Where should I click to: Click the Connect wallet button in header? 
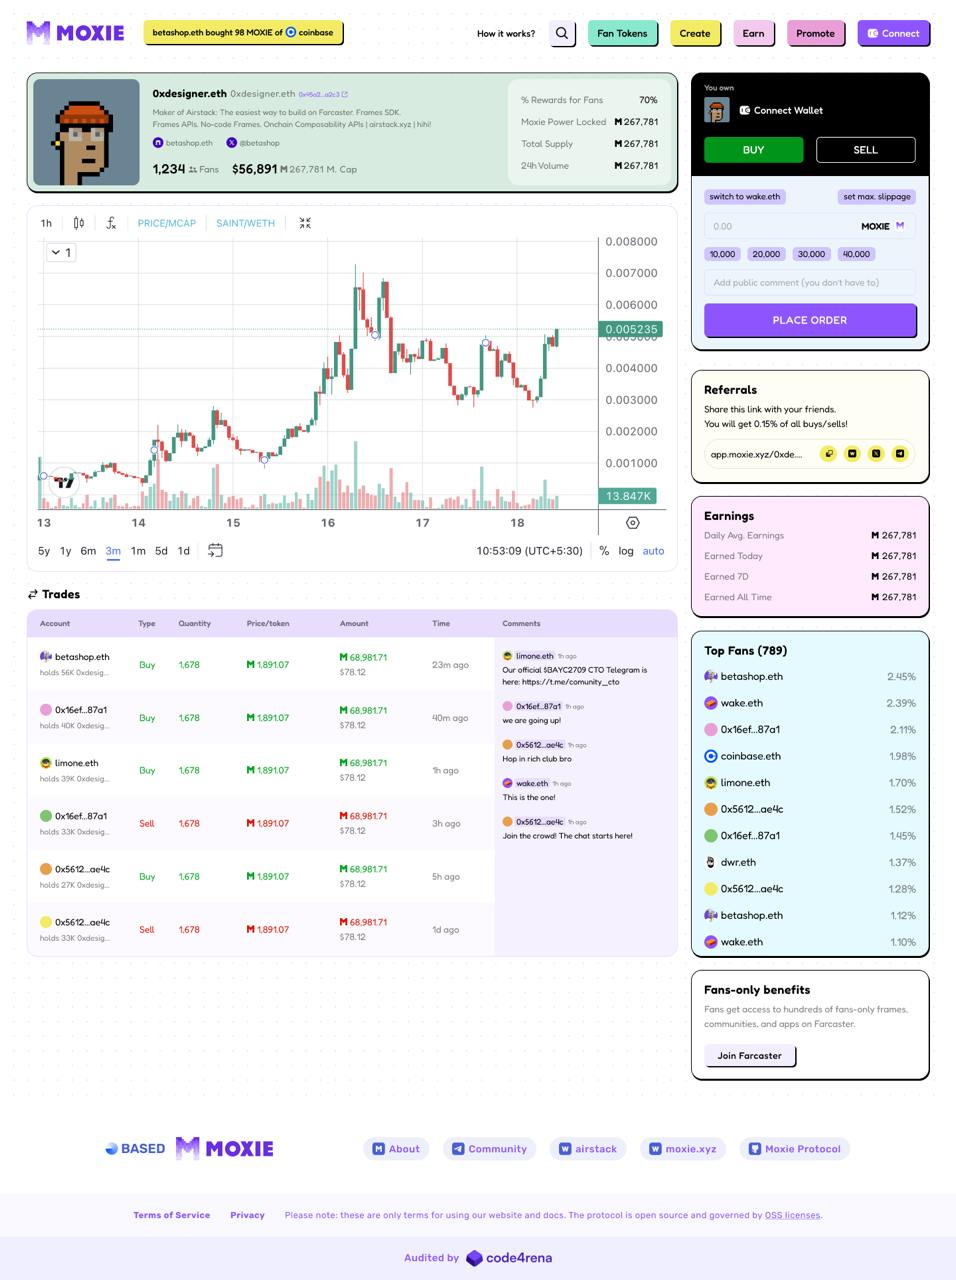pos(893,33)
